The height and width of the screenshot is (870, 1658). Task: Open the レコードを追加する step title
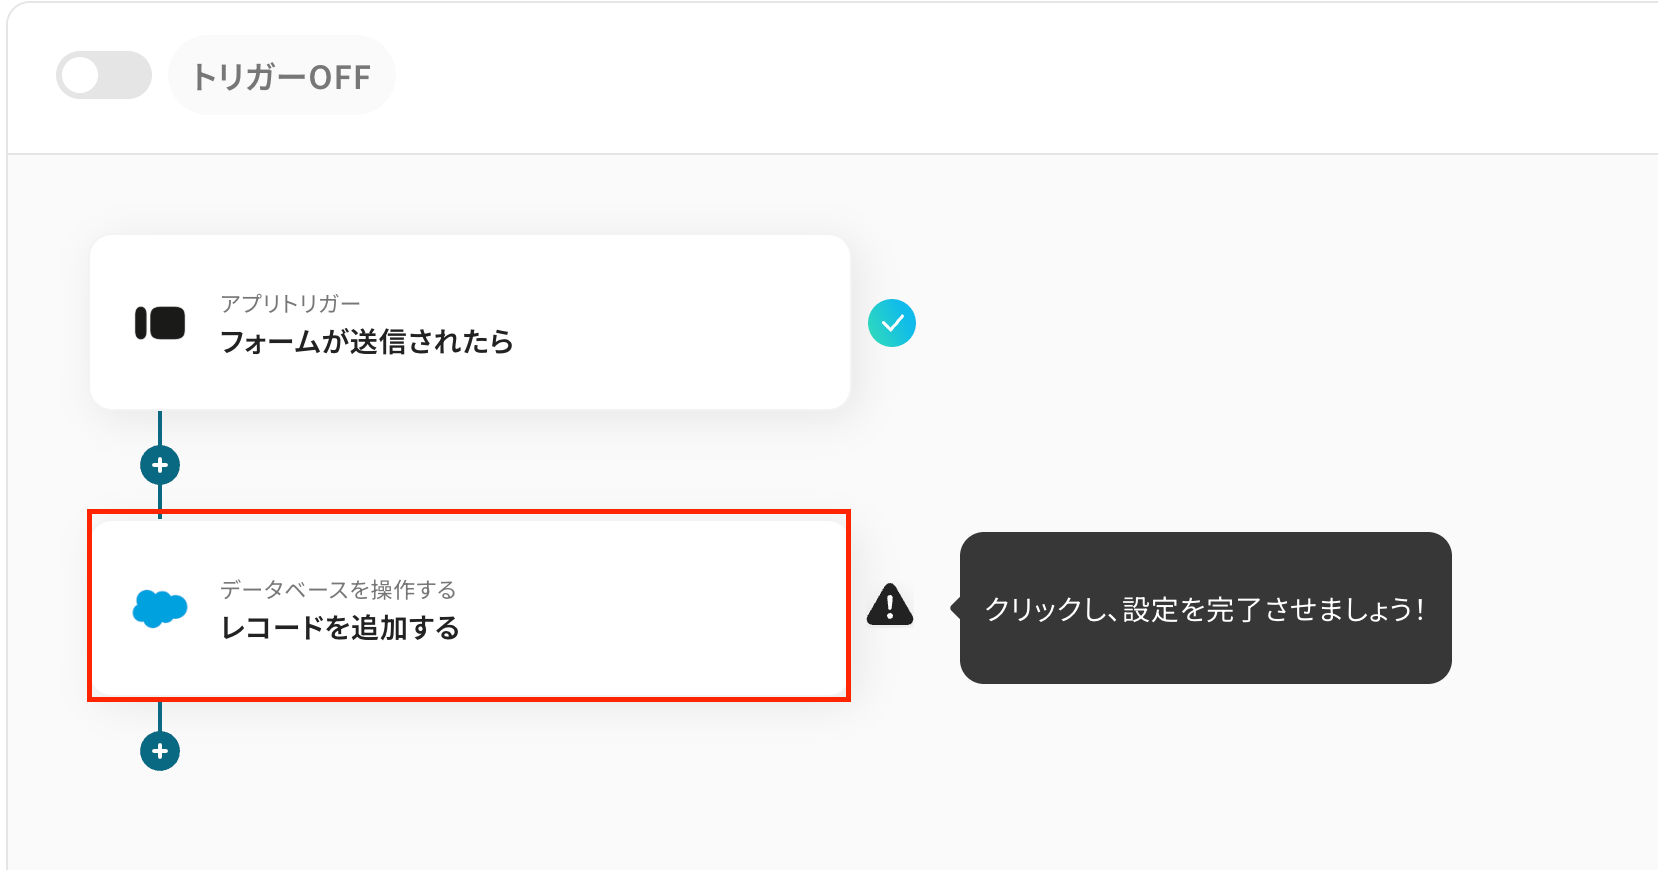point(340,628)
